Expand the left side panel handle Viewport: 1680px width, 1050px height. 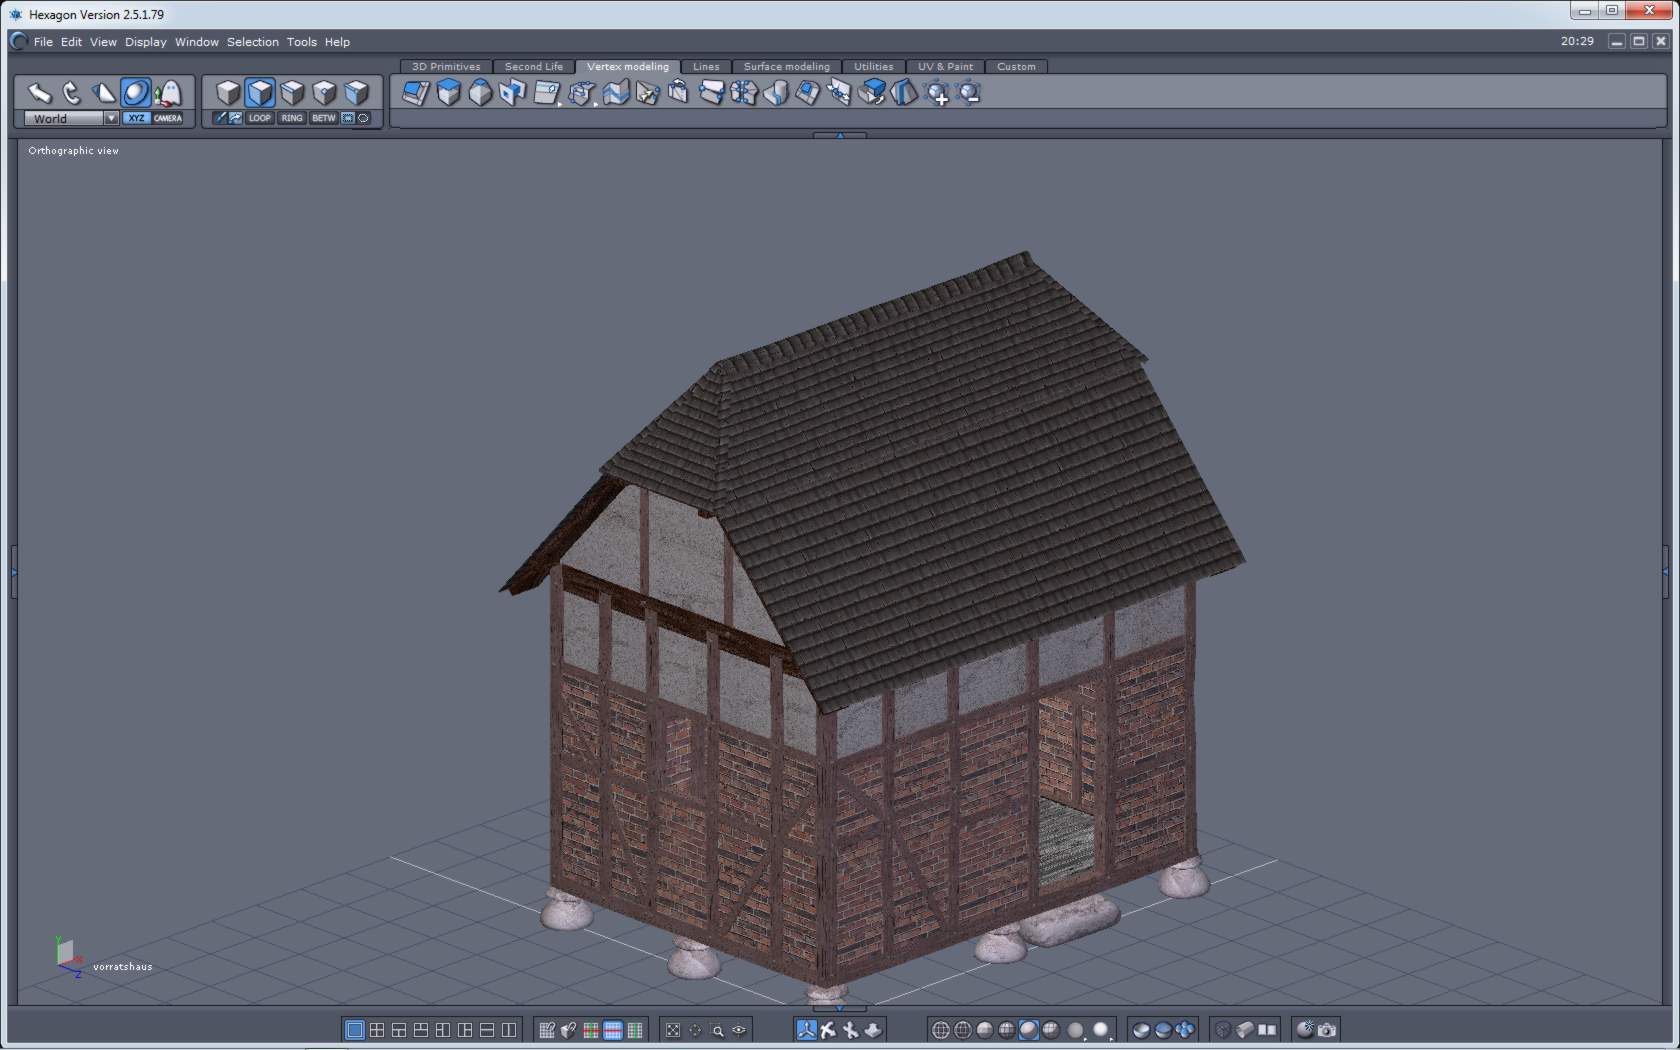point(13,572)
